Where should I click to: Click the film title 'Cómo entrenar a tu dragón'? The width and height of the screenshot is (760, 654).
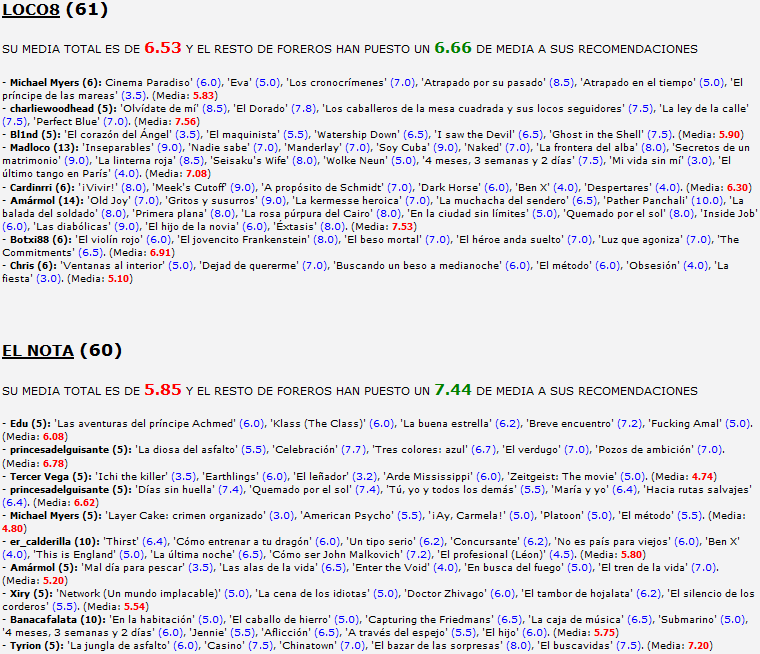pos(242,542)
